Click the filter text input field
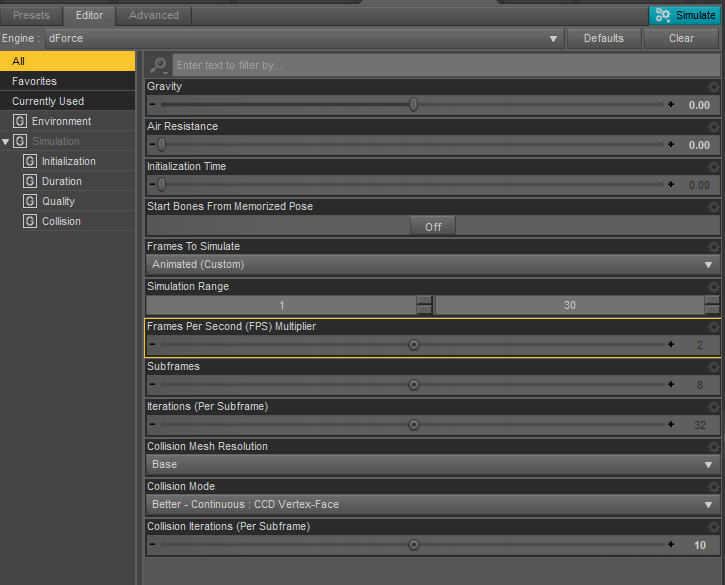Screen dimensions: 725x585 [446, 66]
